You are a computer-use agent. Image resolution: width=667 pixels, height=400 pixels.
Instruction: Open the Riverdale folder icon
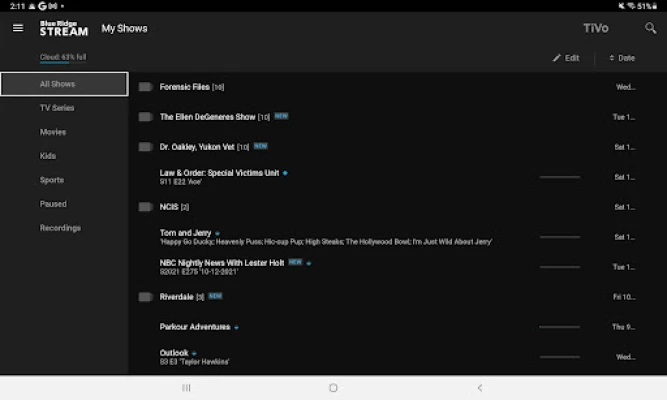click(x=145, y=297)
